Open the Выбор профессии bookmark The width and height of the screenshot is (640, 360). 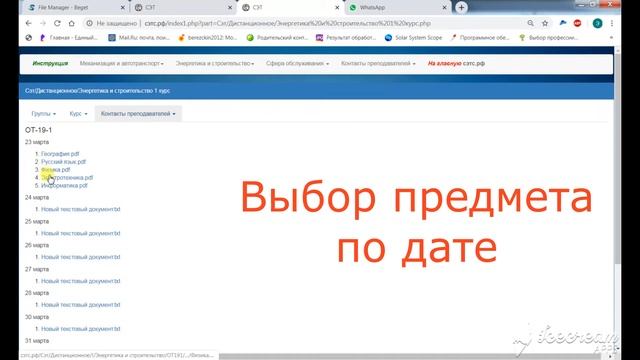point(549,38)
